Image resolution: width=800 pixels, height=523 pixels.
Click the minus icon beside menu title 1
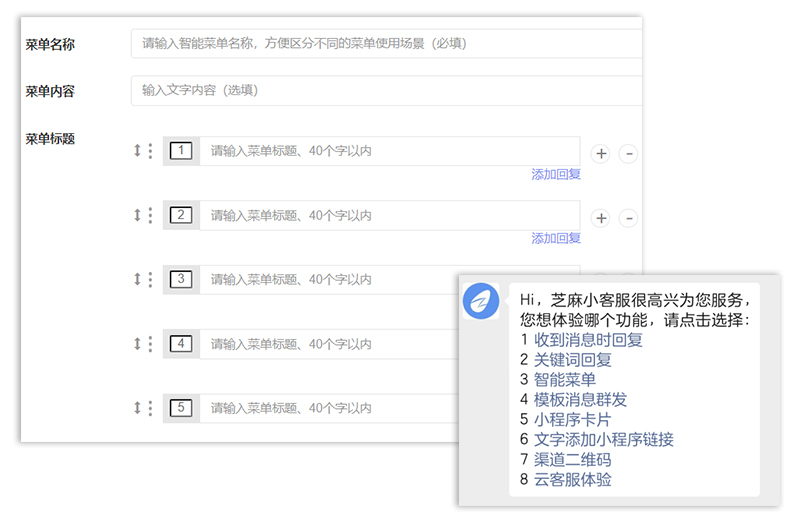coord(629,154)
